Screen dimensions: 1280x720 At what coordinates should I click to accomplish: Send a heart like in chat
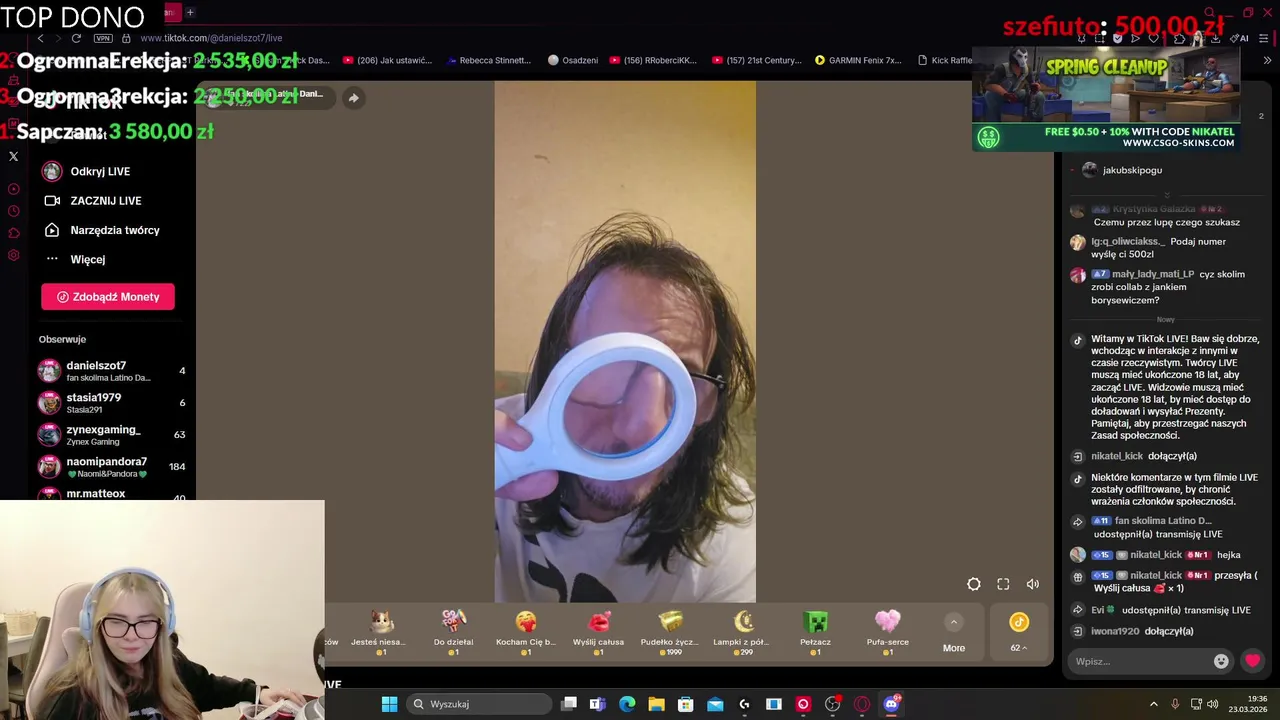click(x=1252, y=661)
